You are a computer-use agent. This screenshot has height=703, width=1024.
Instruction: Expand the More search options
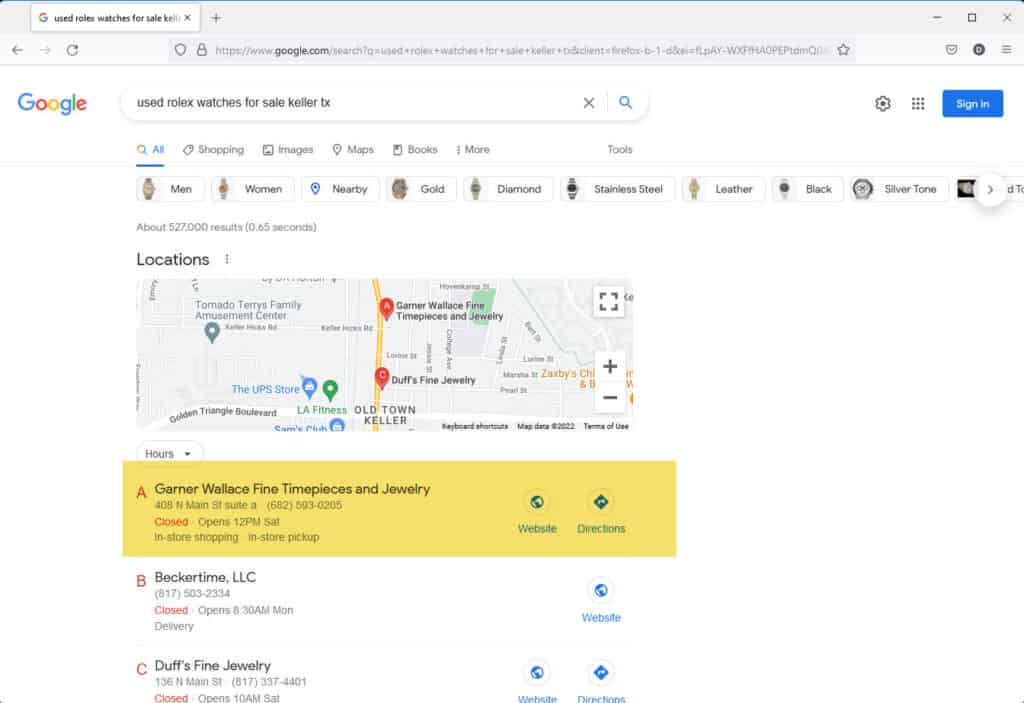(473, 150)
